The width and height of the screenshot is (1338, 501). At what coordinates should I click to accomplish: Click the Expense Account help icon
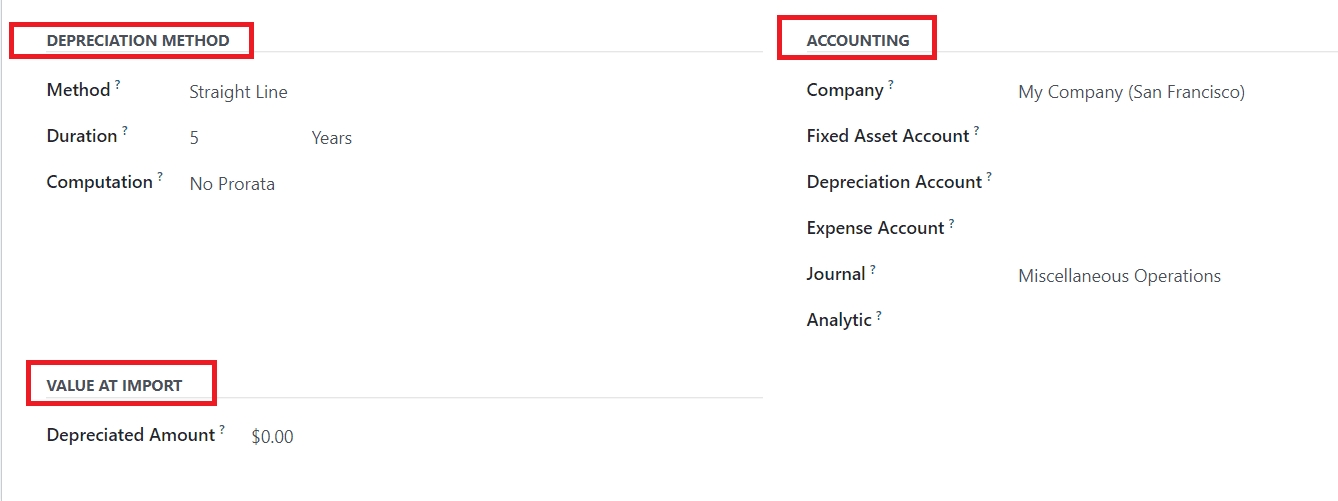coord(952,223)
